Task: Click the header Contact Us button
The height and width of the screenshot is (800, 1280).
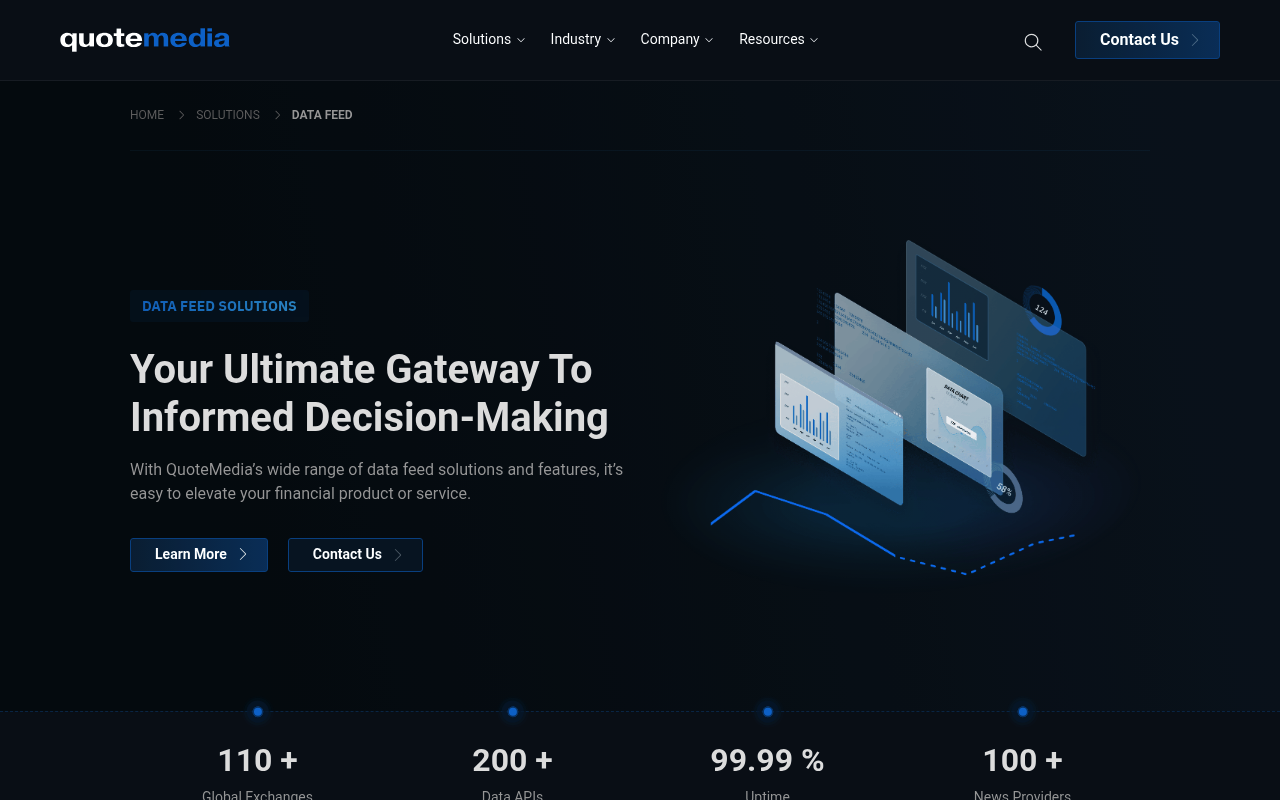Action: (x=1147, y=40)
